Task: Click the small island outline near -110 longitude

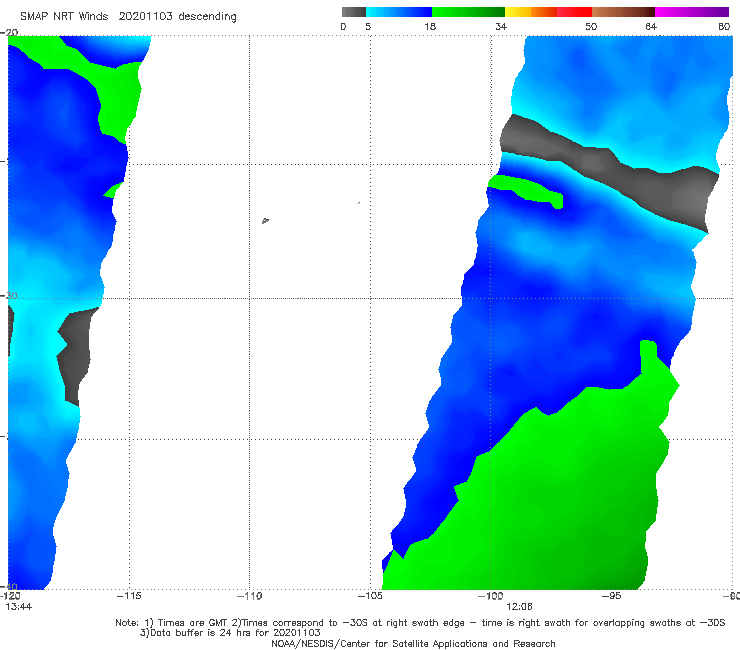Action: coord(265,220)
